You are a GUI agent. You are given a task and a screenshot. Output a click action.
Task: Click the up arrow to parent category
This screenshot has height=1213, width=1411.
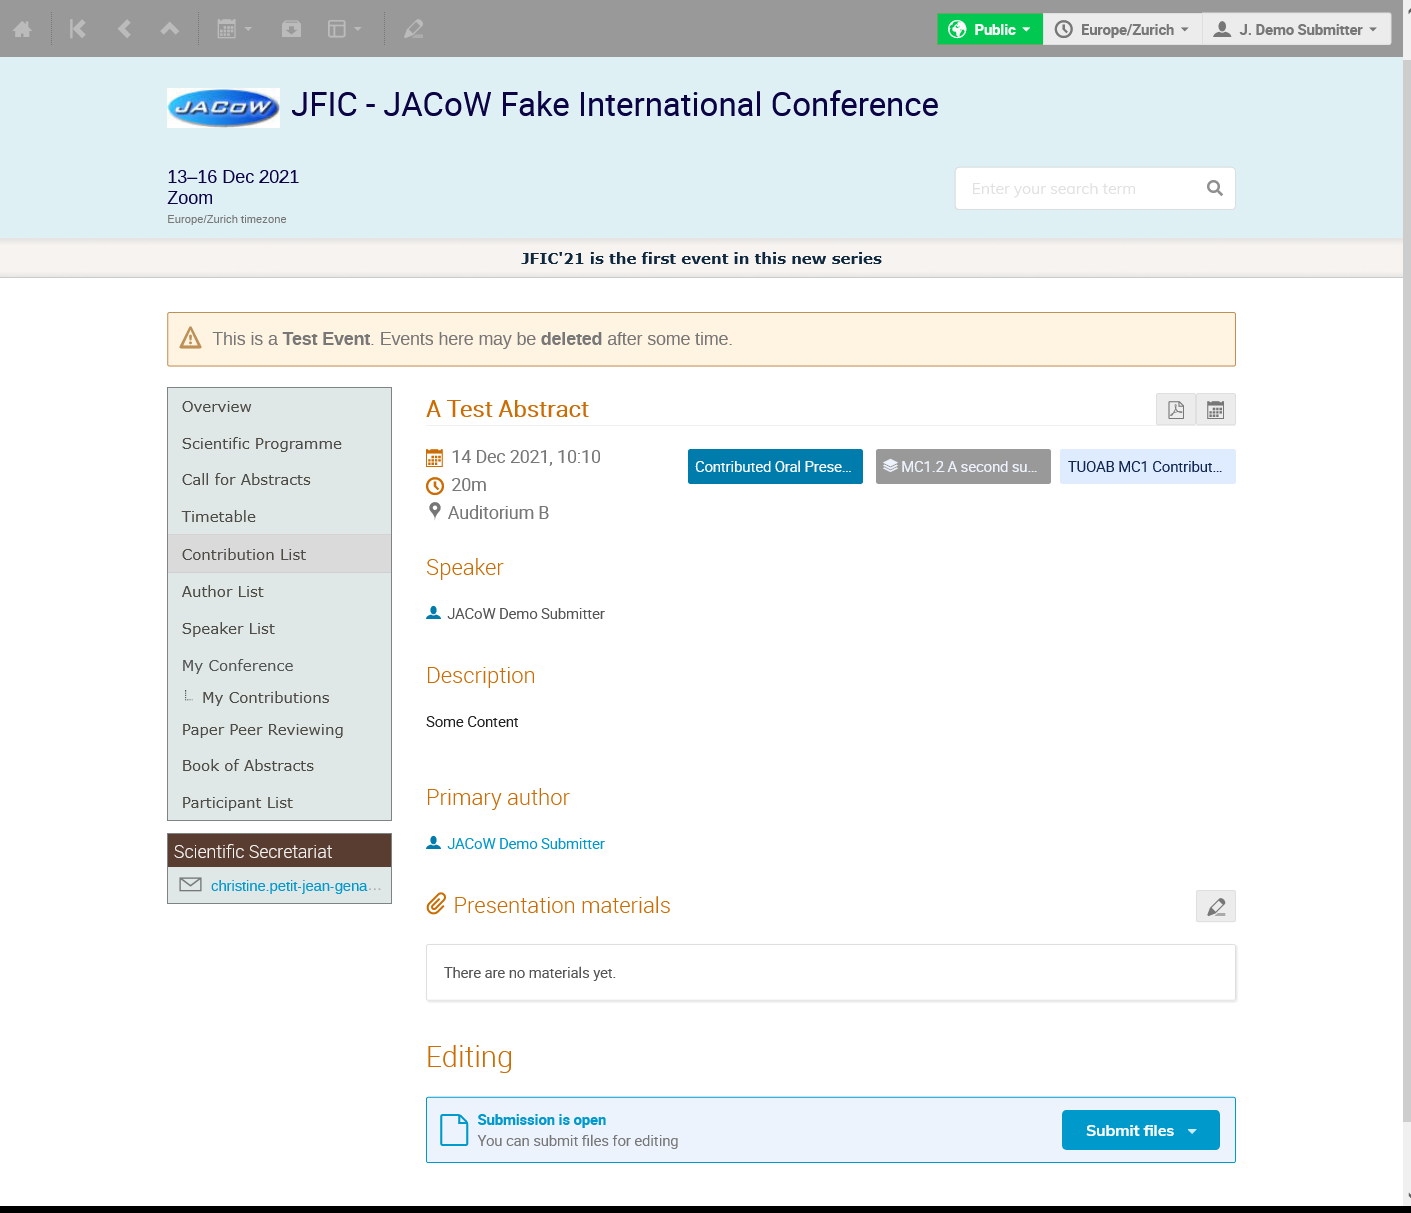point(170,29)
